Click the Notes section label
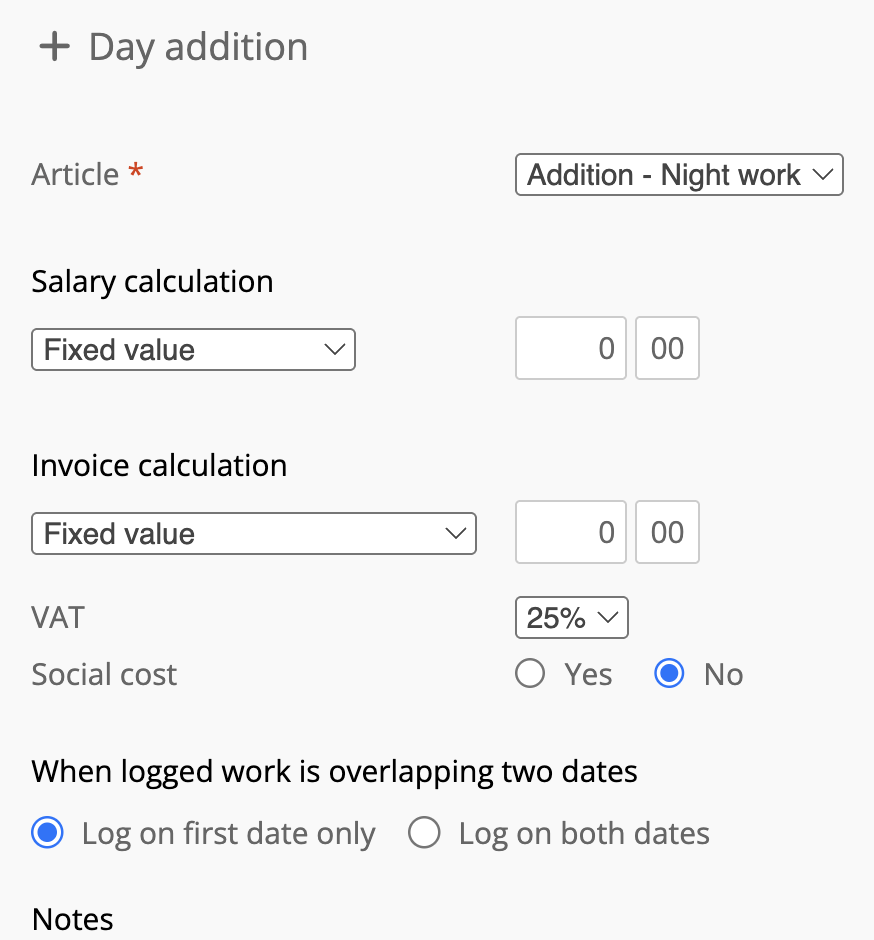The height and width of the screenshot is (940, 874). [73, 919]
